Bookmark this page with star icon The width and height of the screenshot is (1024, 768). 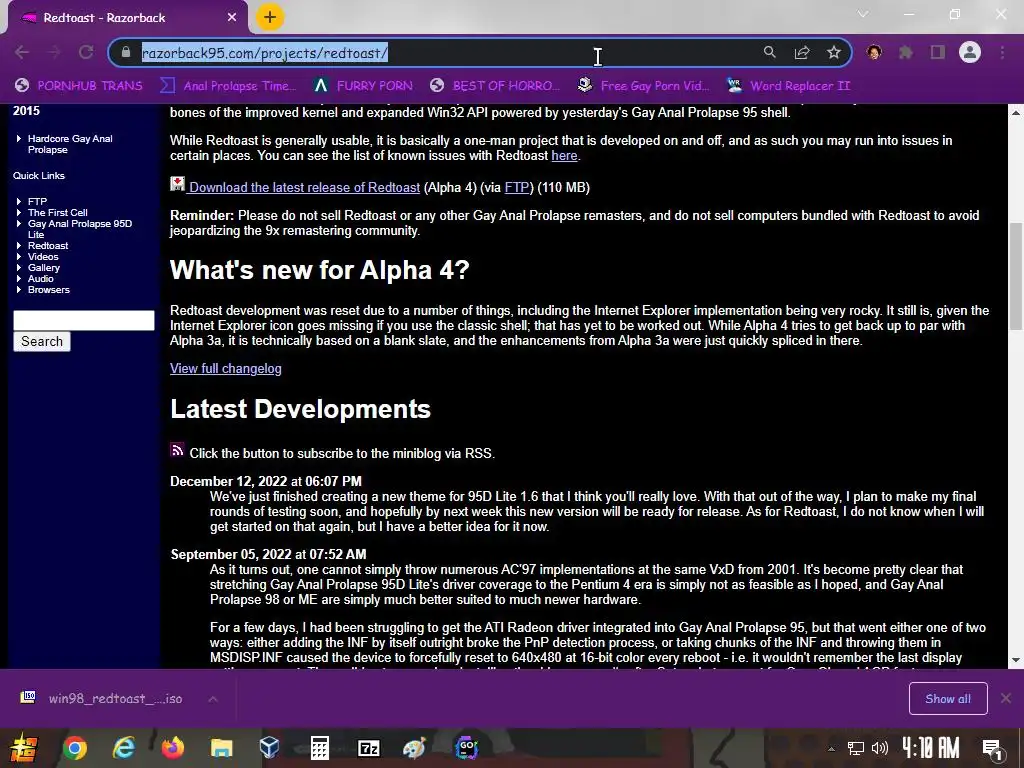(x=834, y=52)
